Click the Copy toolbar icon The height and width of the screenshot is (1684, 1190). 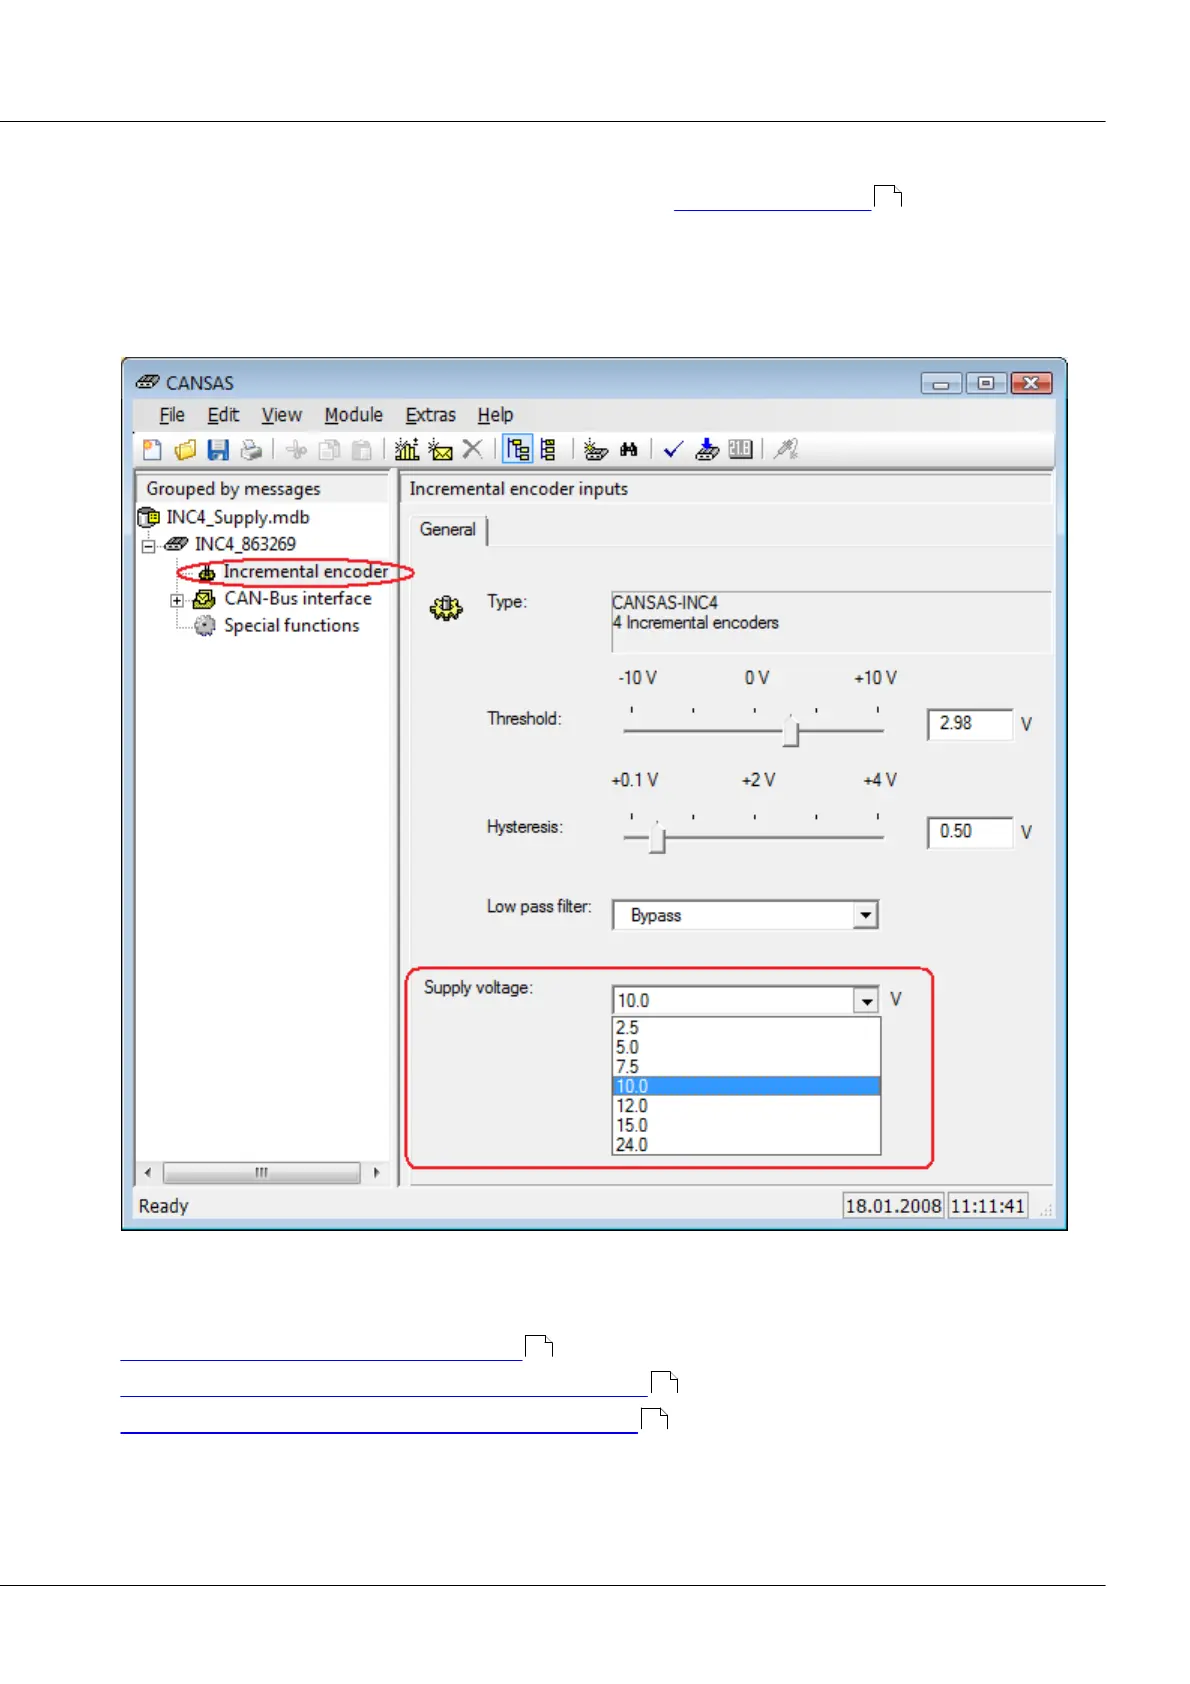tap(329, 450)
